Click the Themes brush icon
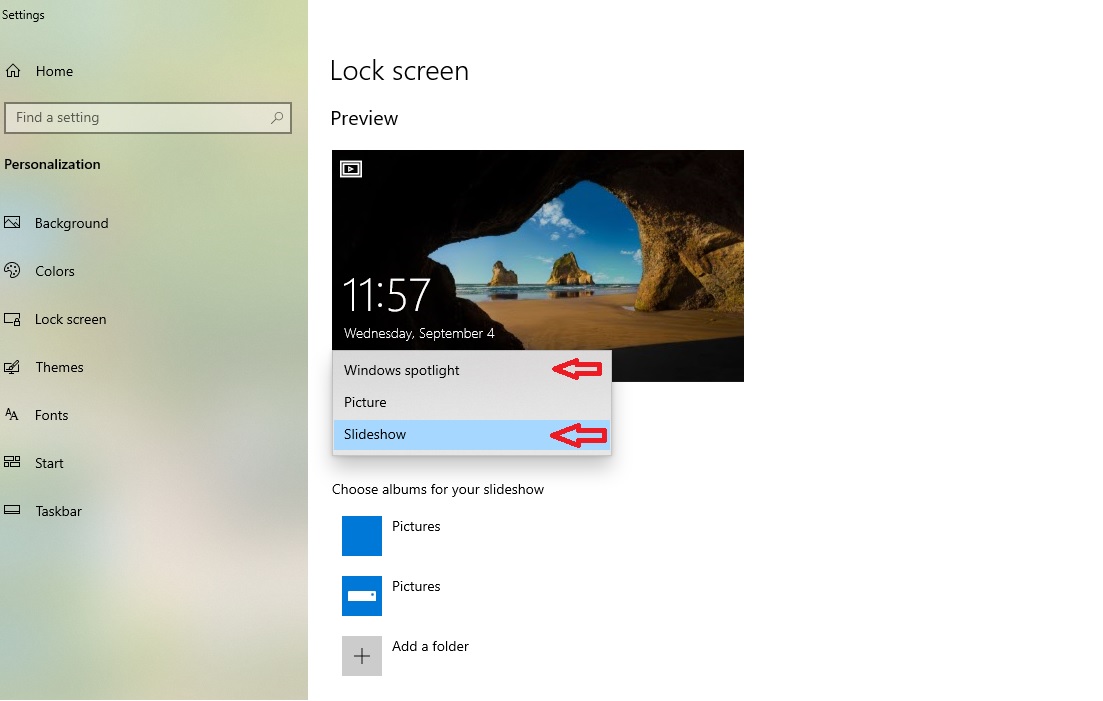1103x701 pixels. coord(12,367)
